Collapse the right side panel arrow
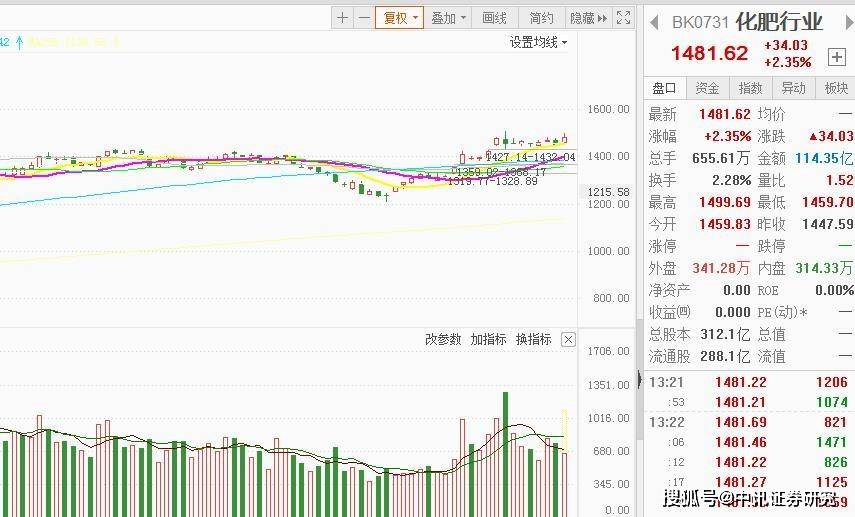 tap(640, 379)
